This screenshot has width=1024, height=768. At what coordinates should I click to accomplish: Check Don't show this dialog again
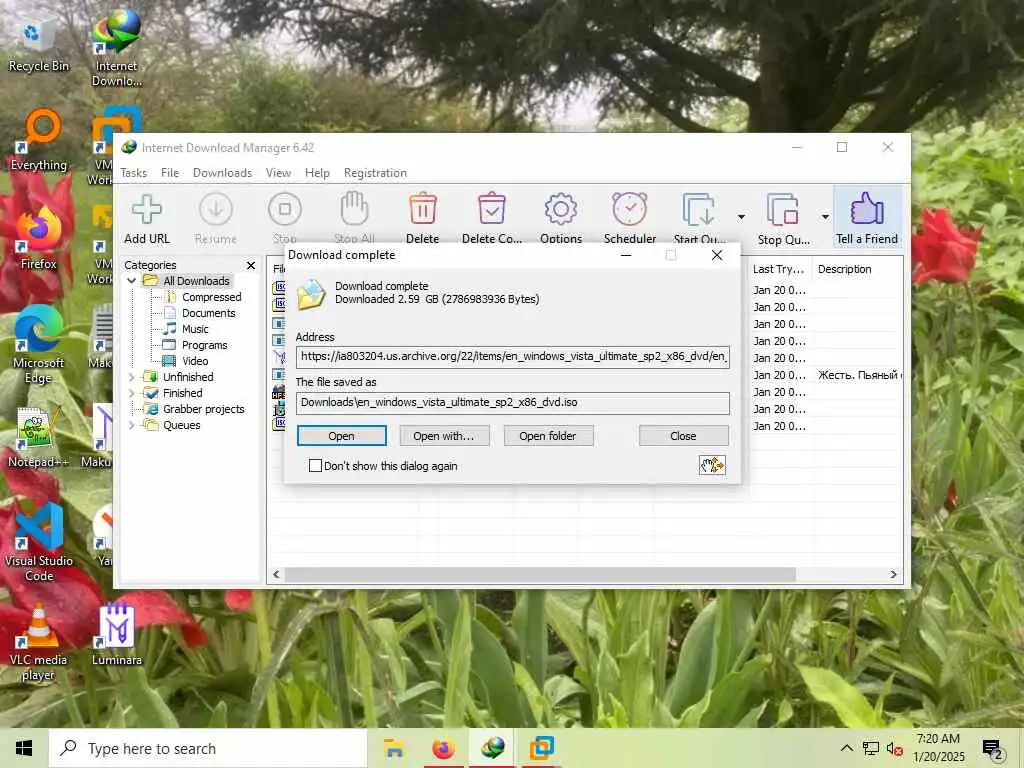[315, 466]
